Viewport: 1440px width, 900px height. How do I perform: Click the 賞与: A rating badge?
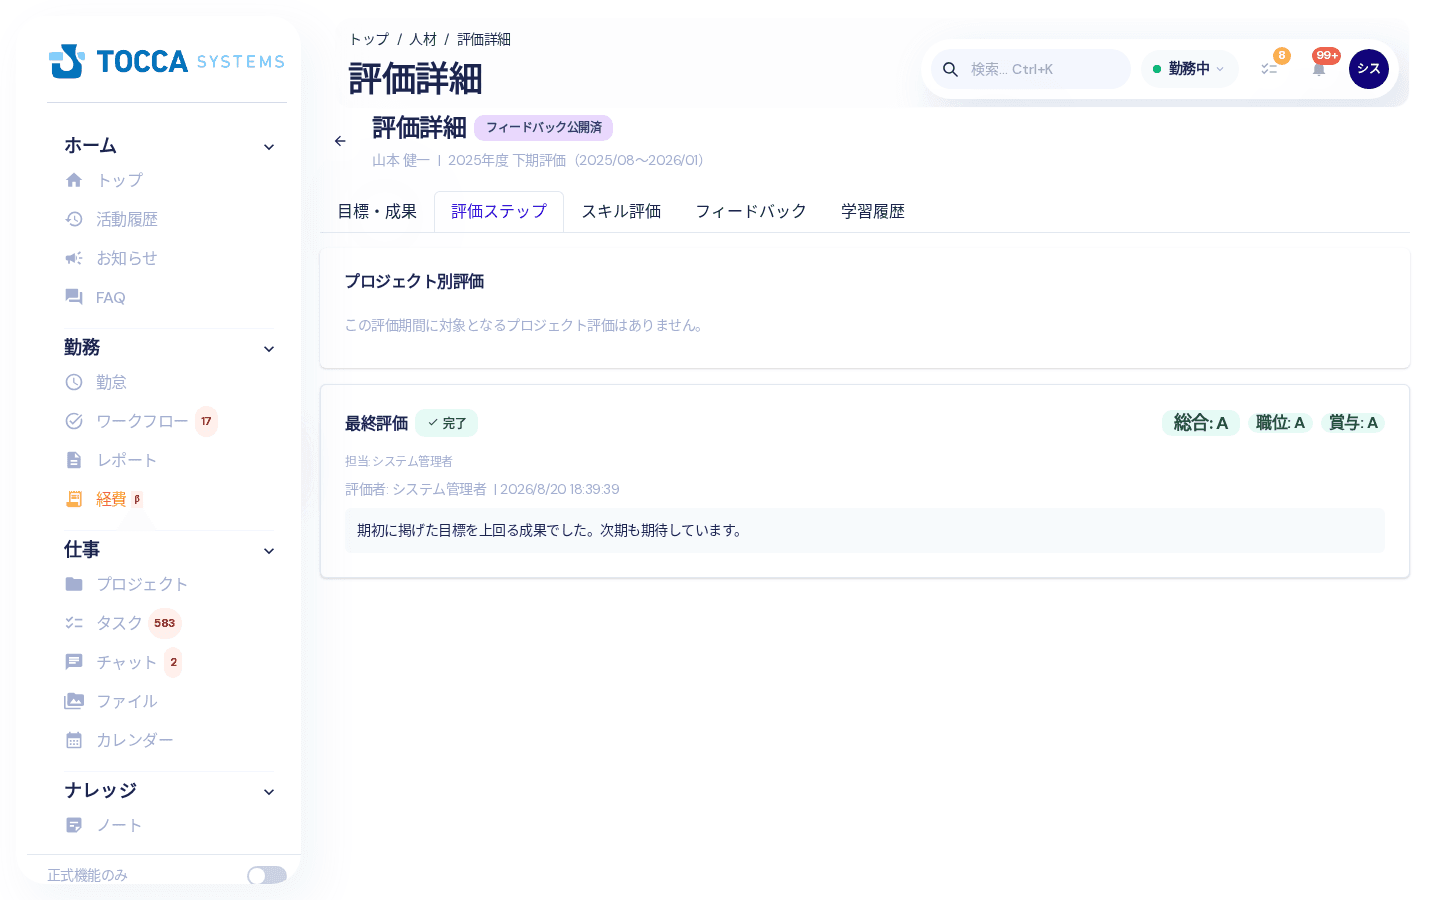[1353, 423]
